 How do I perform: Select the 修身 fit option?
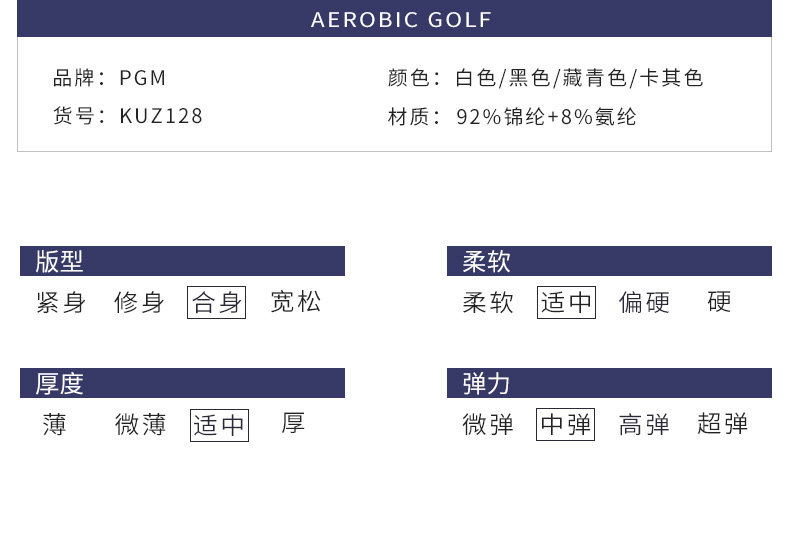click(139, 302)
